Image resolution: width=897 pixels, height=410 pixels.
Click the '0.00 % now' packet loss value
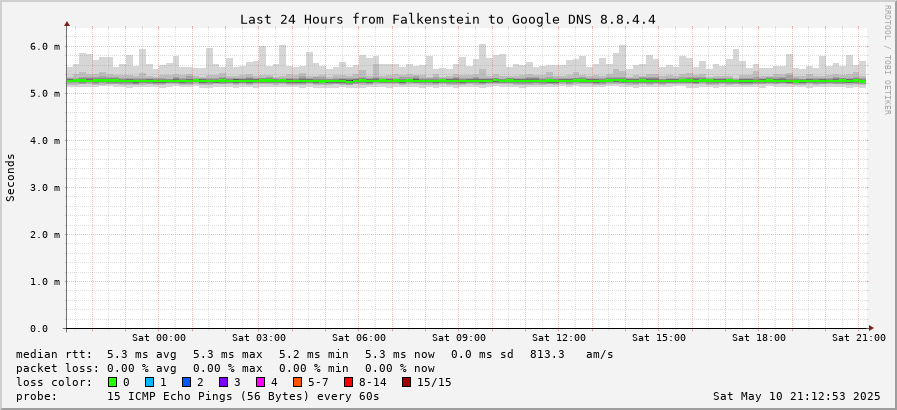point(399,368)
